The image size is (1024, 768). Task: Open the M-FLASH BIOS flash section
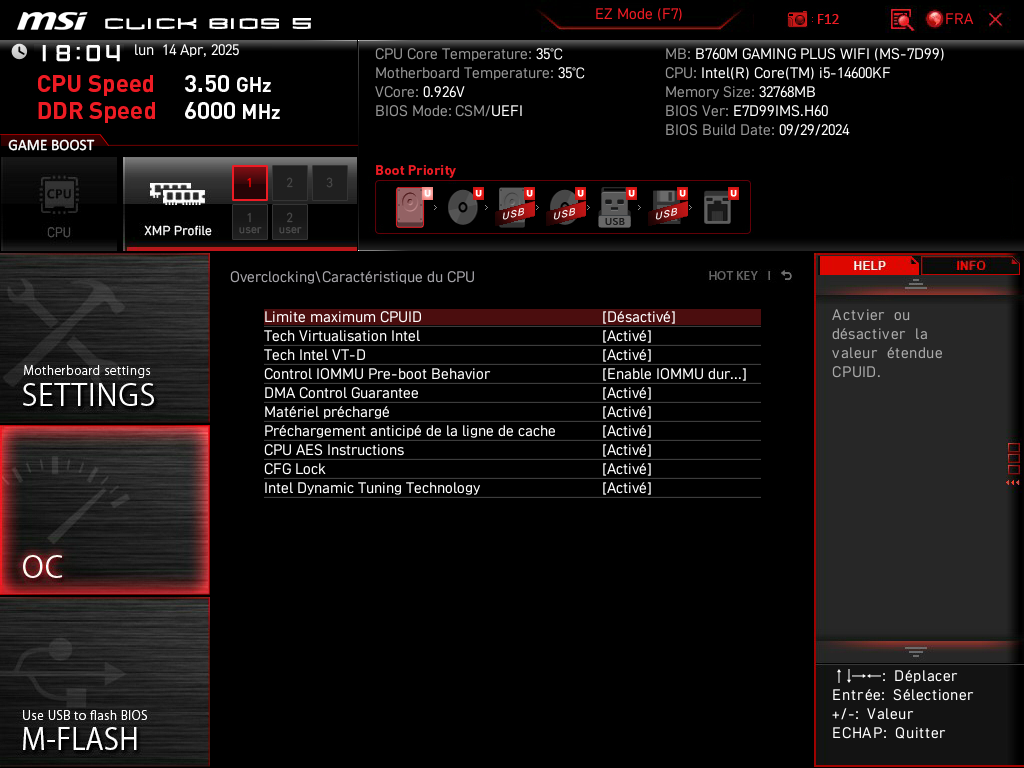104,682
